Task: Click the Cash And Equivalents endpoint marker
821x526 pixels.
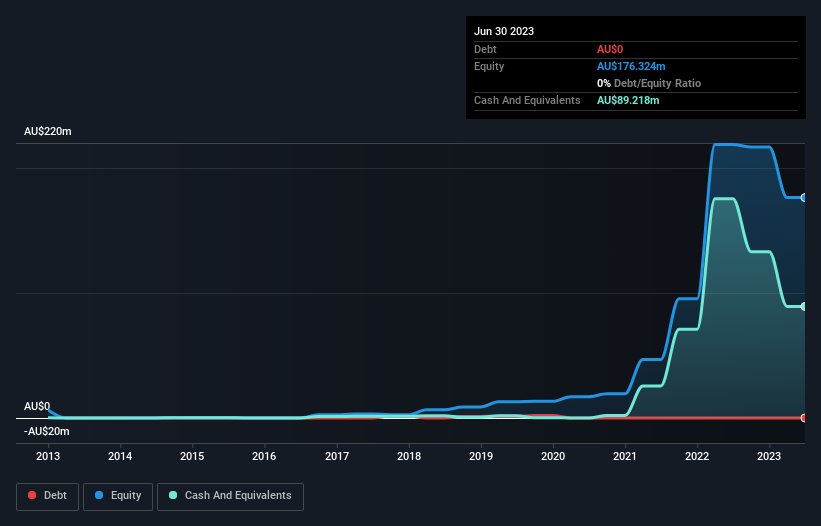Action: point(804,306)
